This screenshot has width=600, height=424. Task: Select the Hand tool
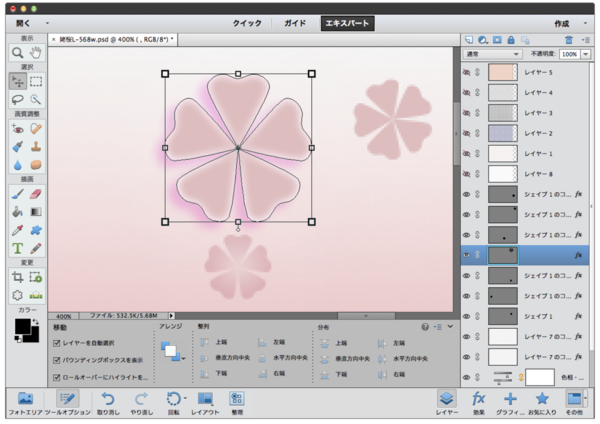coord(36,52)
